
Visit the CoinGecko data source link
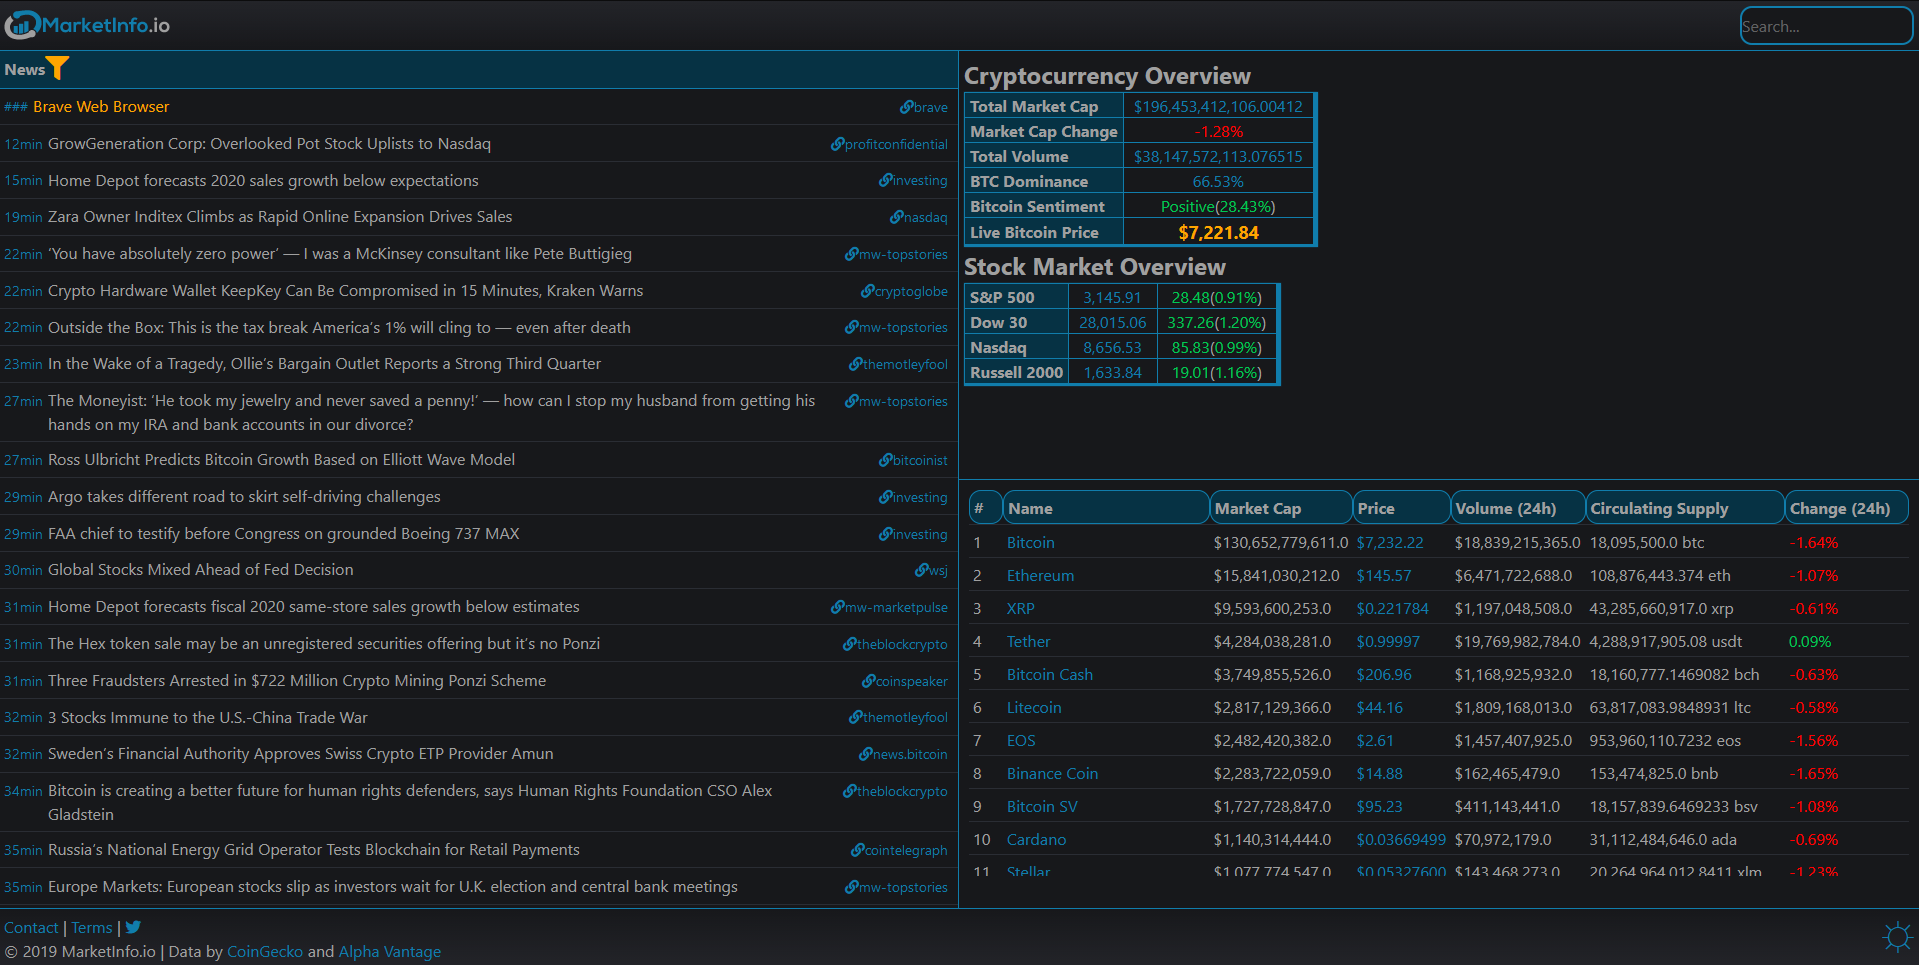[x=265, y=951]
